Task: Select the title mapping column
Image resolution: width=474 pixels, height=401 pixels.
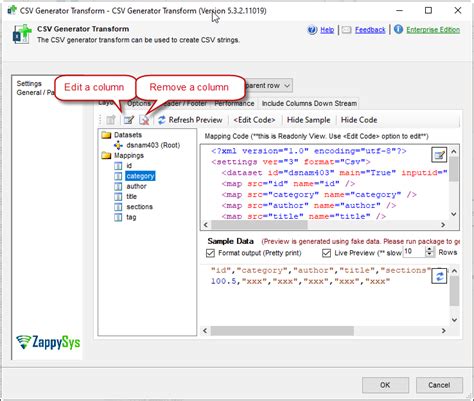Action: pyautogui.click(x=131, y=197)
